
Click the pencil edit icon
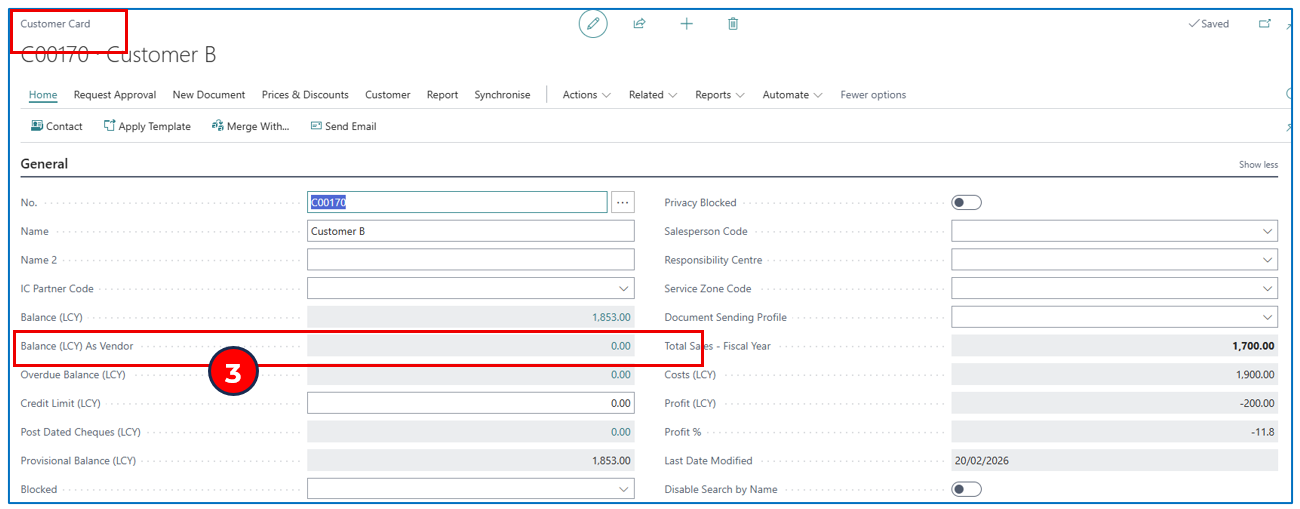(593, 24)
